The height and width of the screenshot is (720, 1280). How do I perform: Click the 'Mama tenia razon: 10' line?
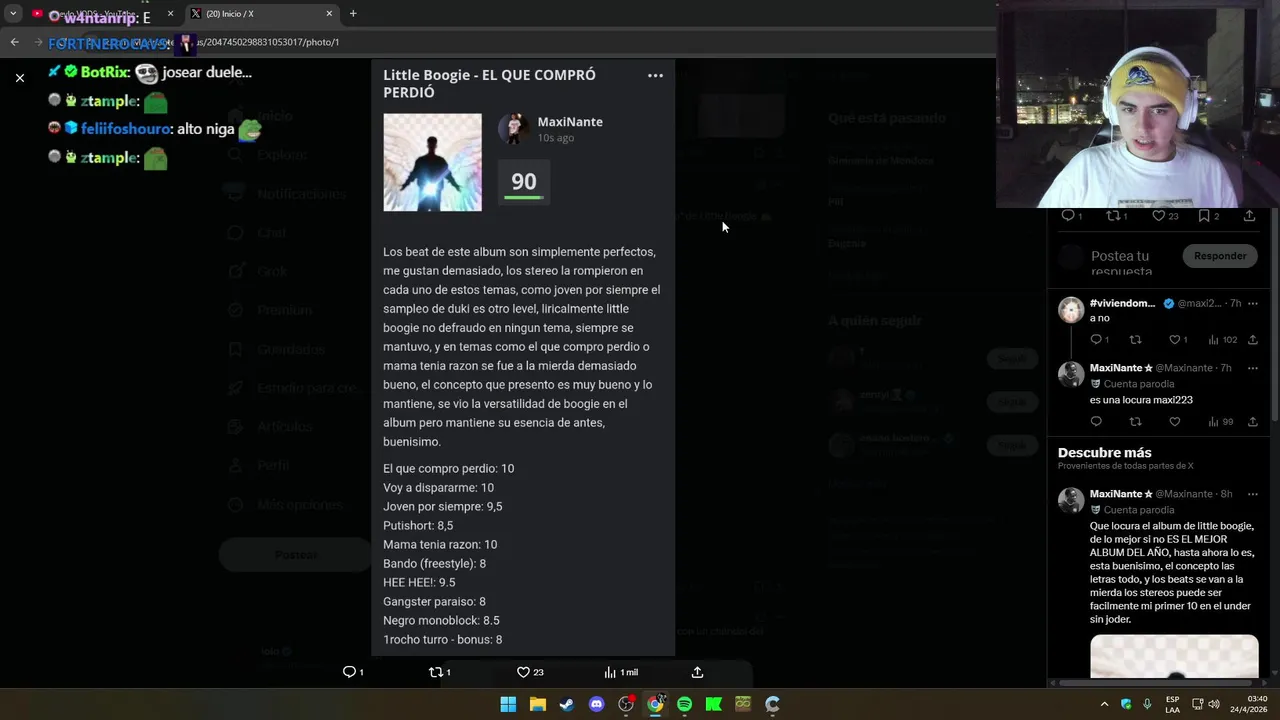tap(440, 545)
